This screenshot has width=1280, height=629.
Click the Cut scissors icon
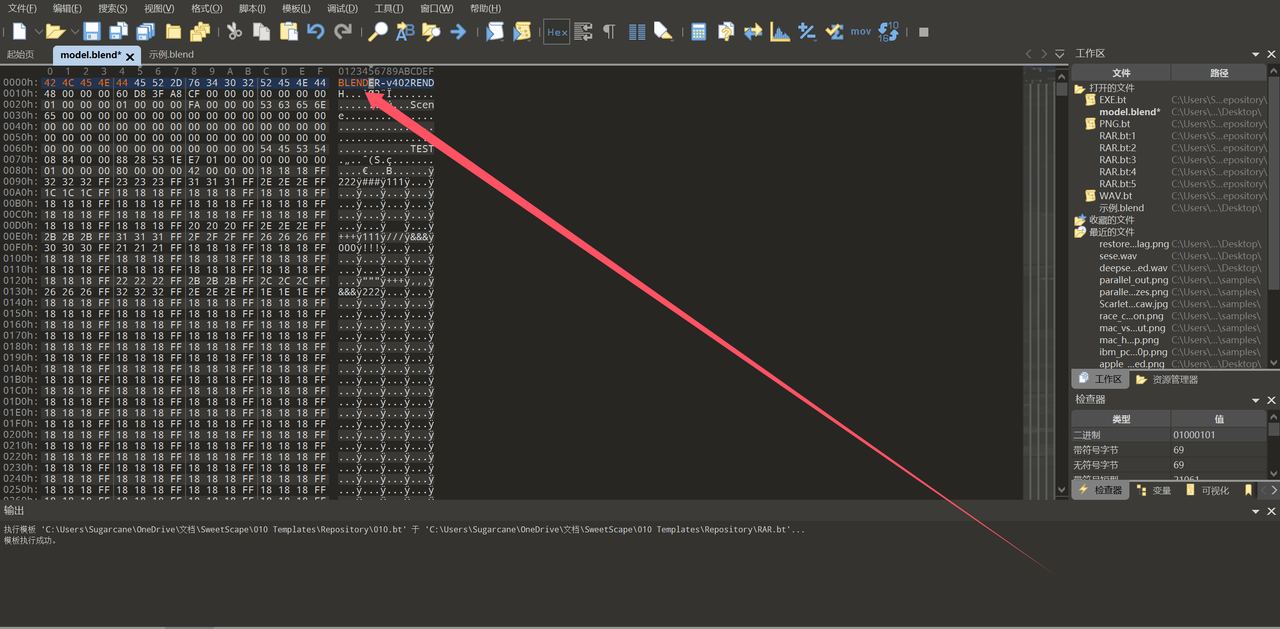(234, 32)
